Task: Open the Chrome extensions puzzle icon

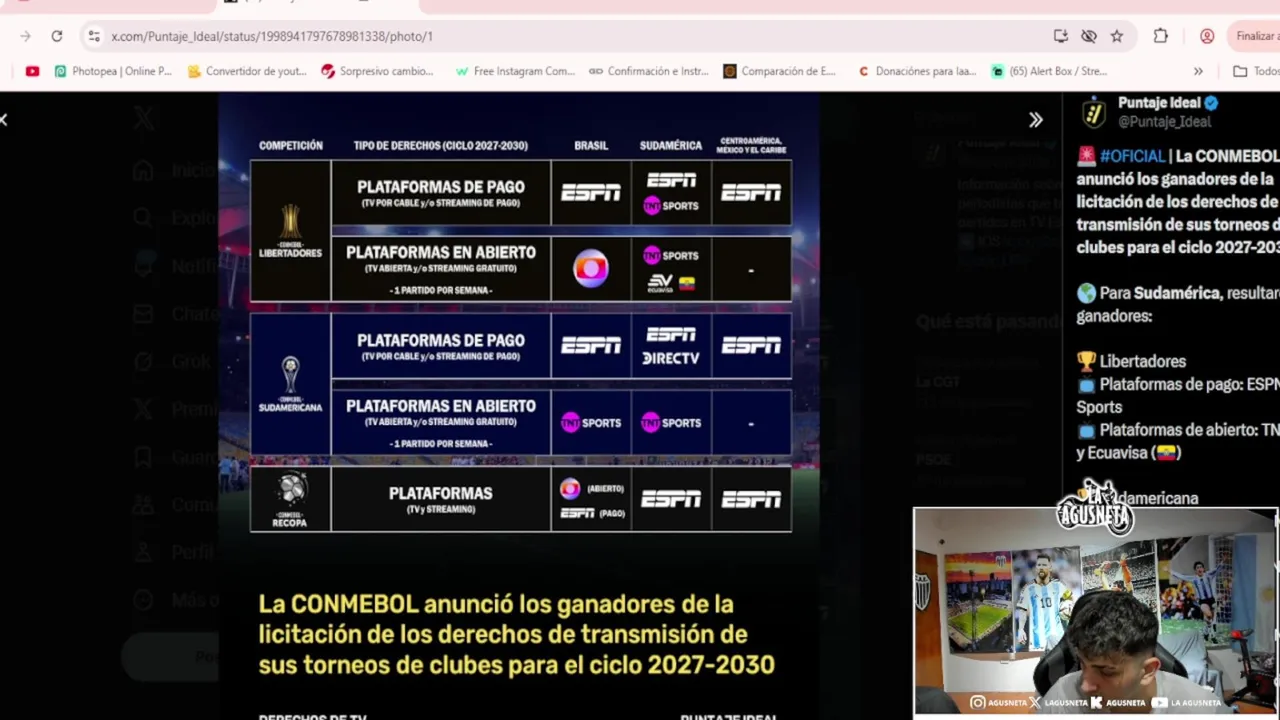Action: (x=1161, y=36)
